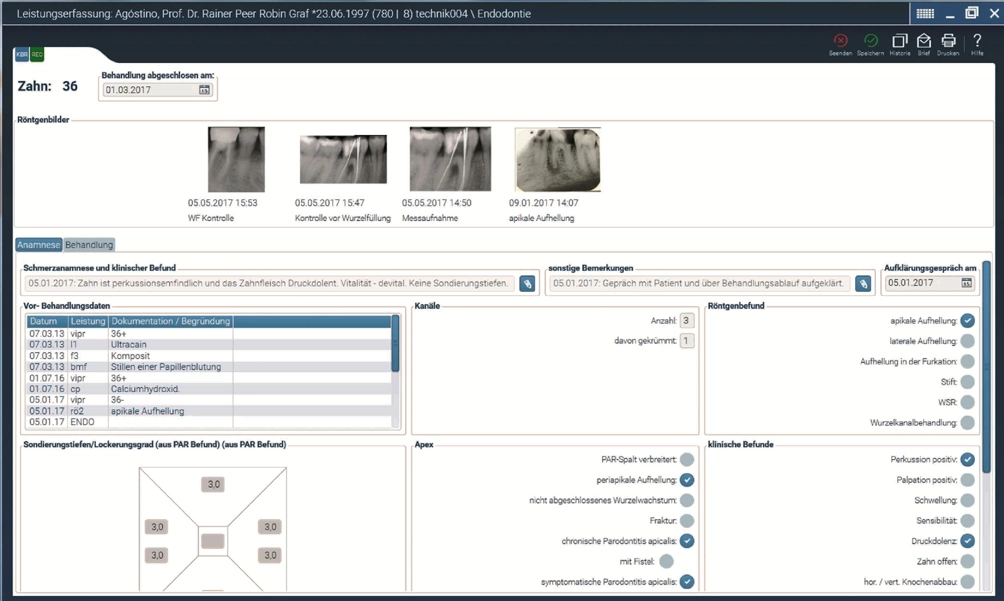Open Kontrolle vor Wurzelfüllung x-ray thumbnail
1004x601 pixels.
pos(343,159)
